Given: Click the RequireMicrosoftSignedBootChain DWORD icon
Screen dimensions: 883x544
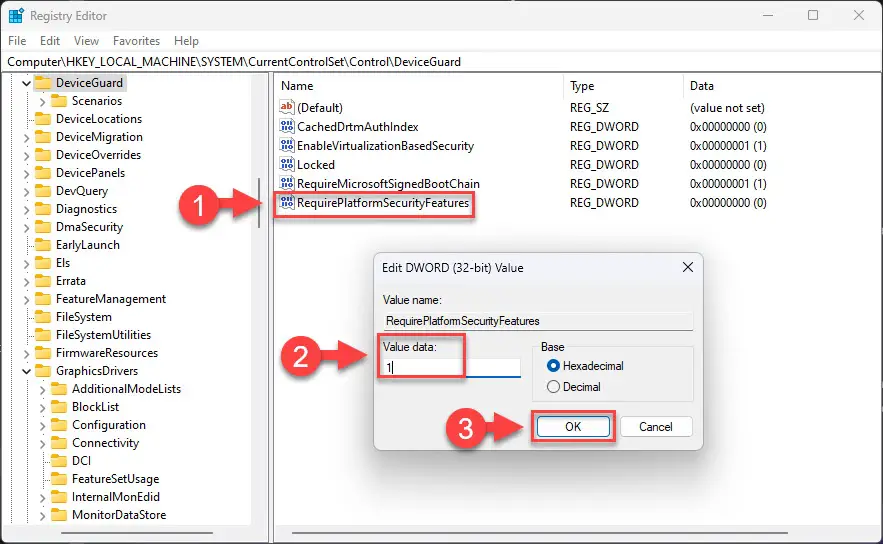Looking at the screenshot, I should pyautogui.click(x=287, y=184).
